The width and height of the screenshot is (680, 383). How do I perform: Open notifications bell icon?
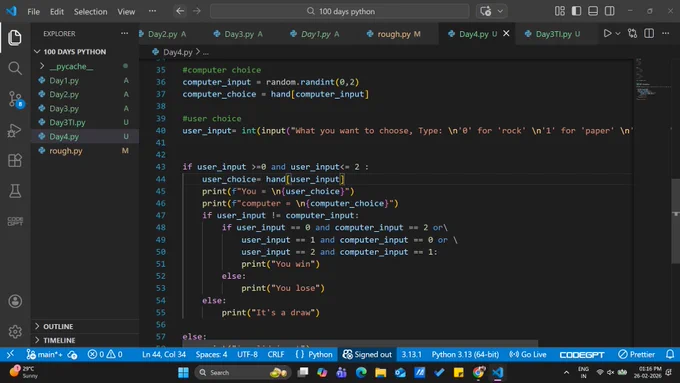670,354
